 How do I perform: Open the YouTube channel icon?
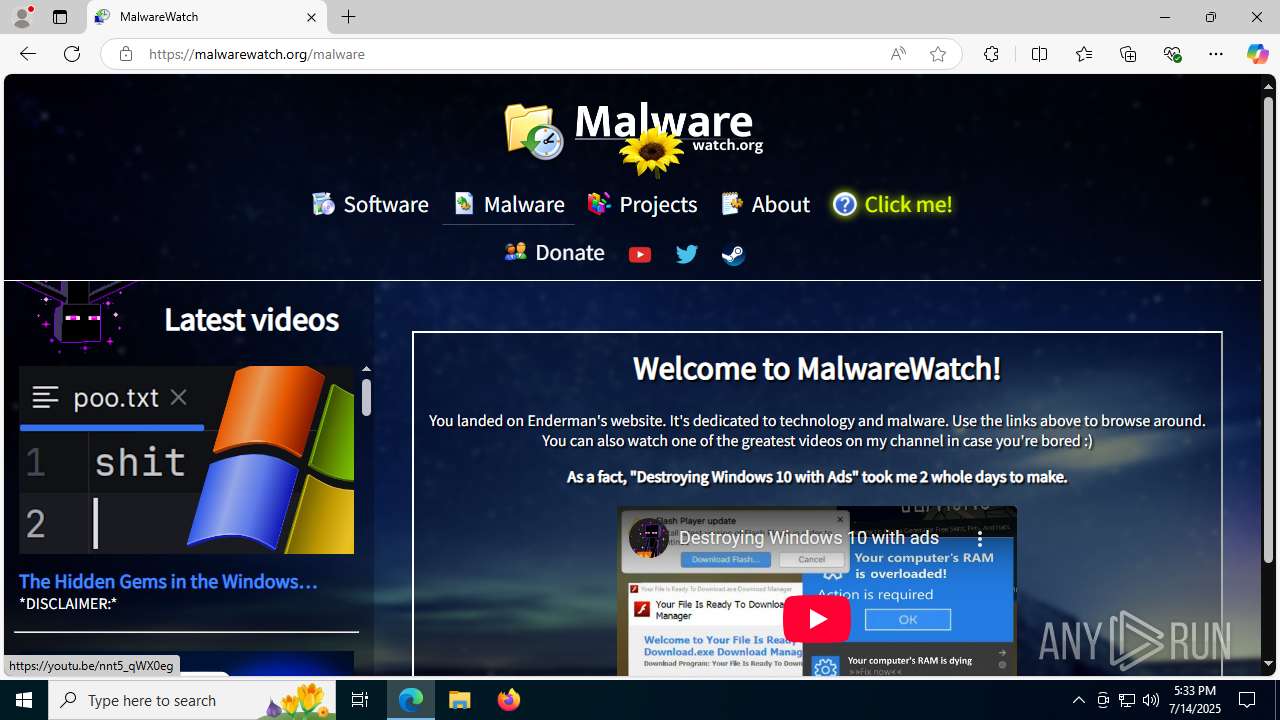click(640, 254)
